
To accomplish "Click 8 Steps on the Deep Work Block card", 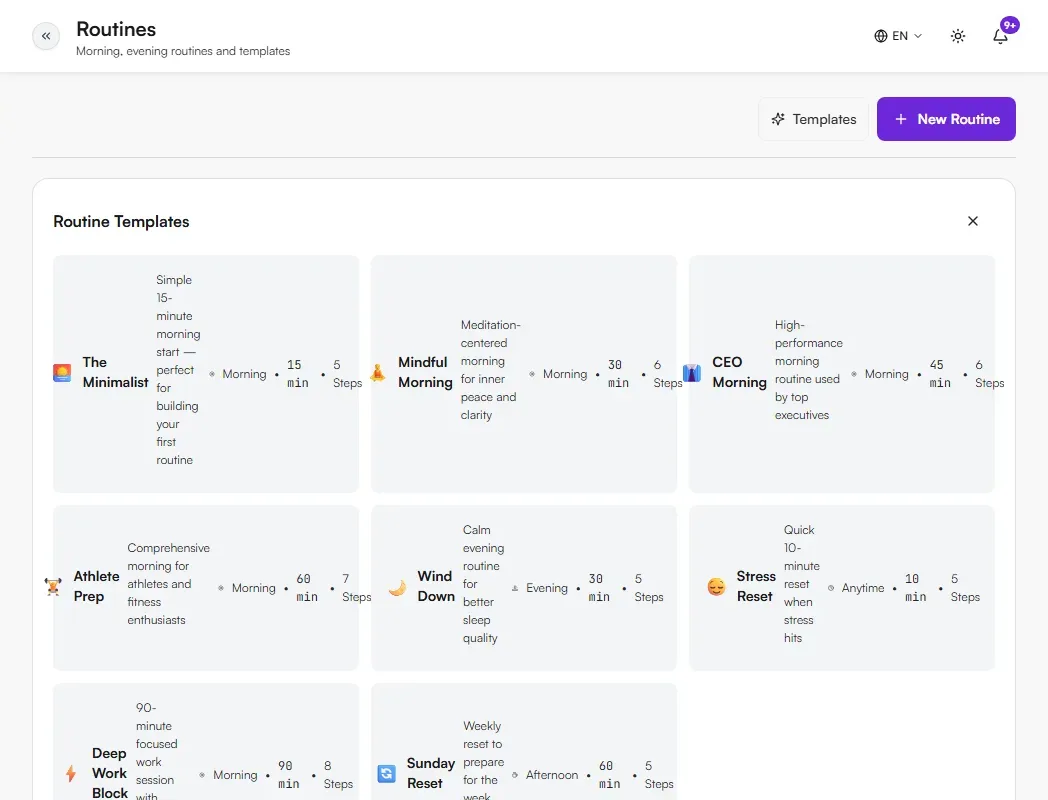I will click(338, 775).
